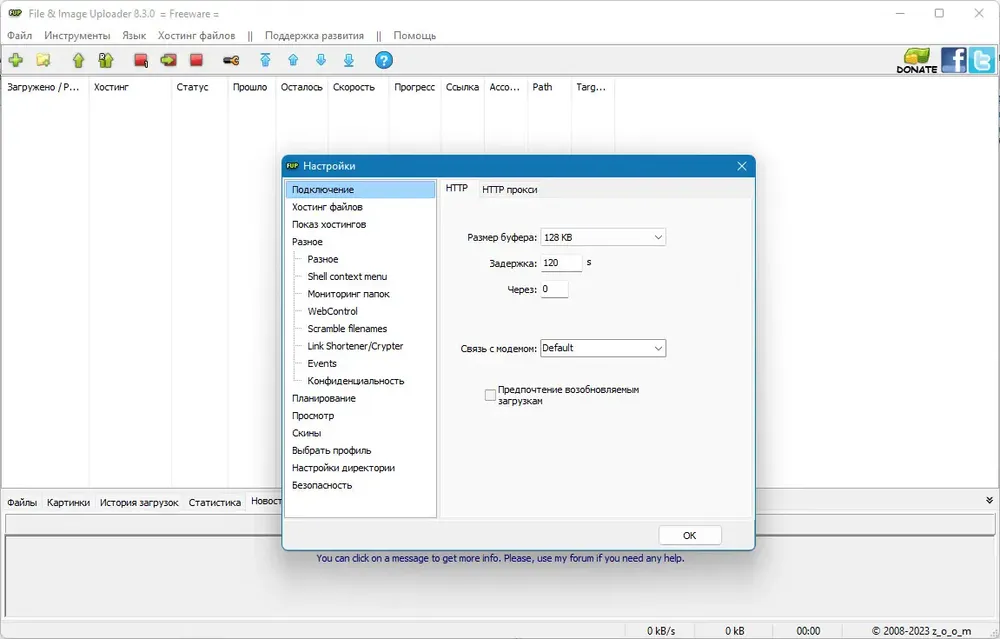Click the red square with green arrow icon
Image resolution: width=1000 pixels, height=639 pixels.
click(168, 60)
